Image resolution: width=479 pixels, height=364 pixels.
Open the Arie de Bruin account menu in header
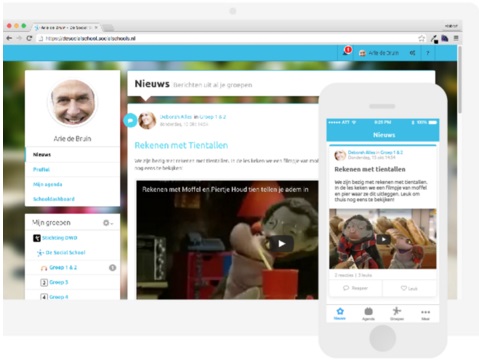click(378, 53)
